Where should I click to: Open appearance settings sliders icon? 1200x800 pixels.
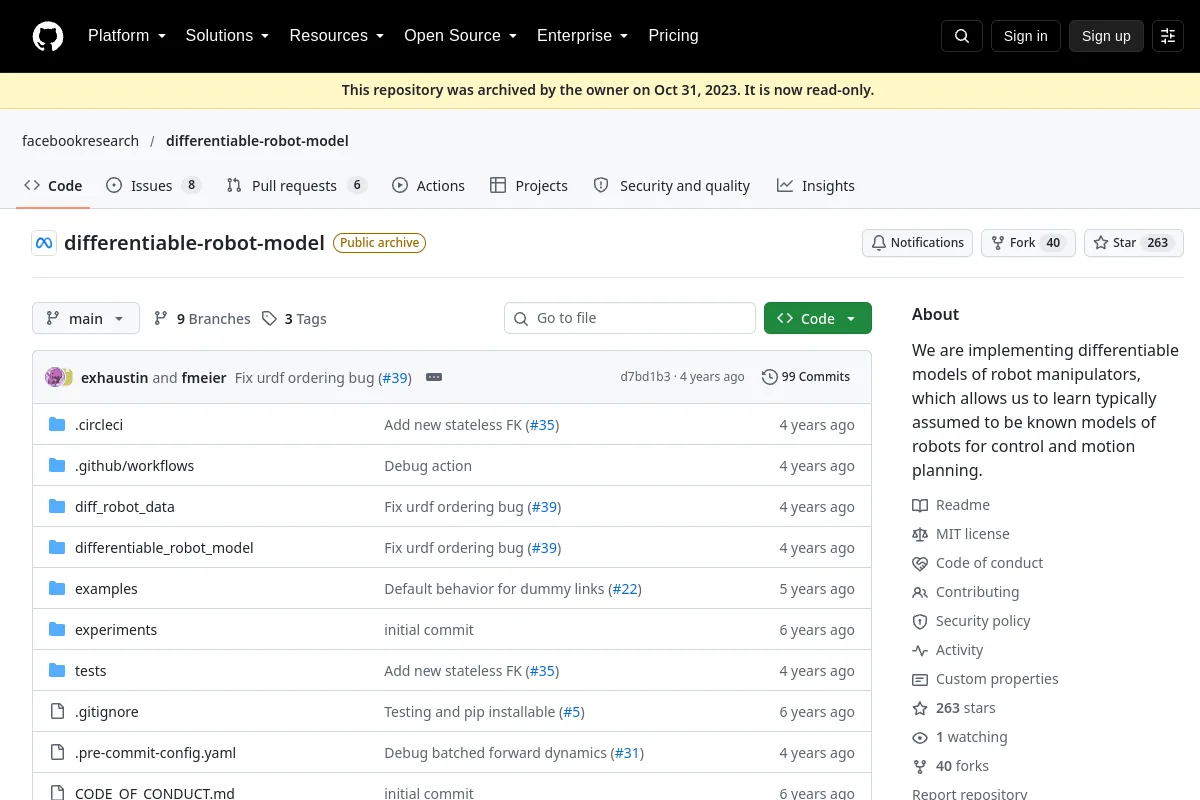pos(1168,36)
